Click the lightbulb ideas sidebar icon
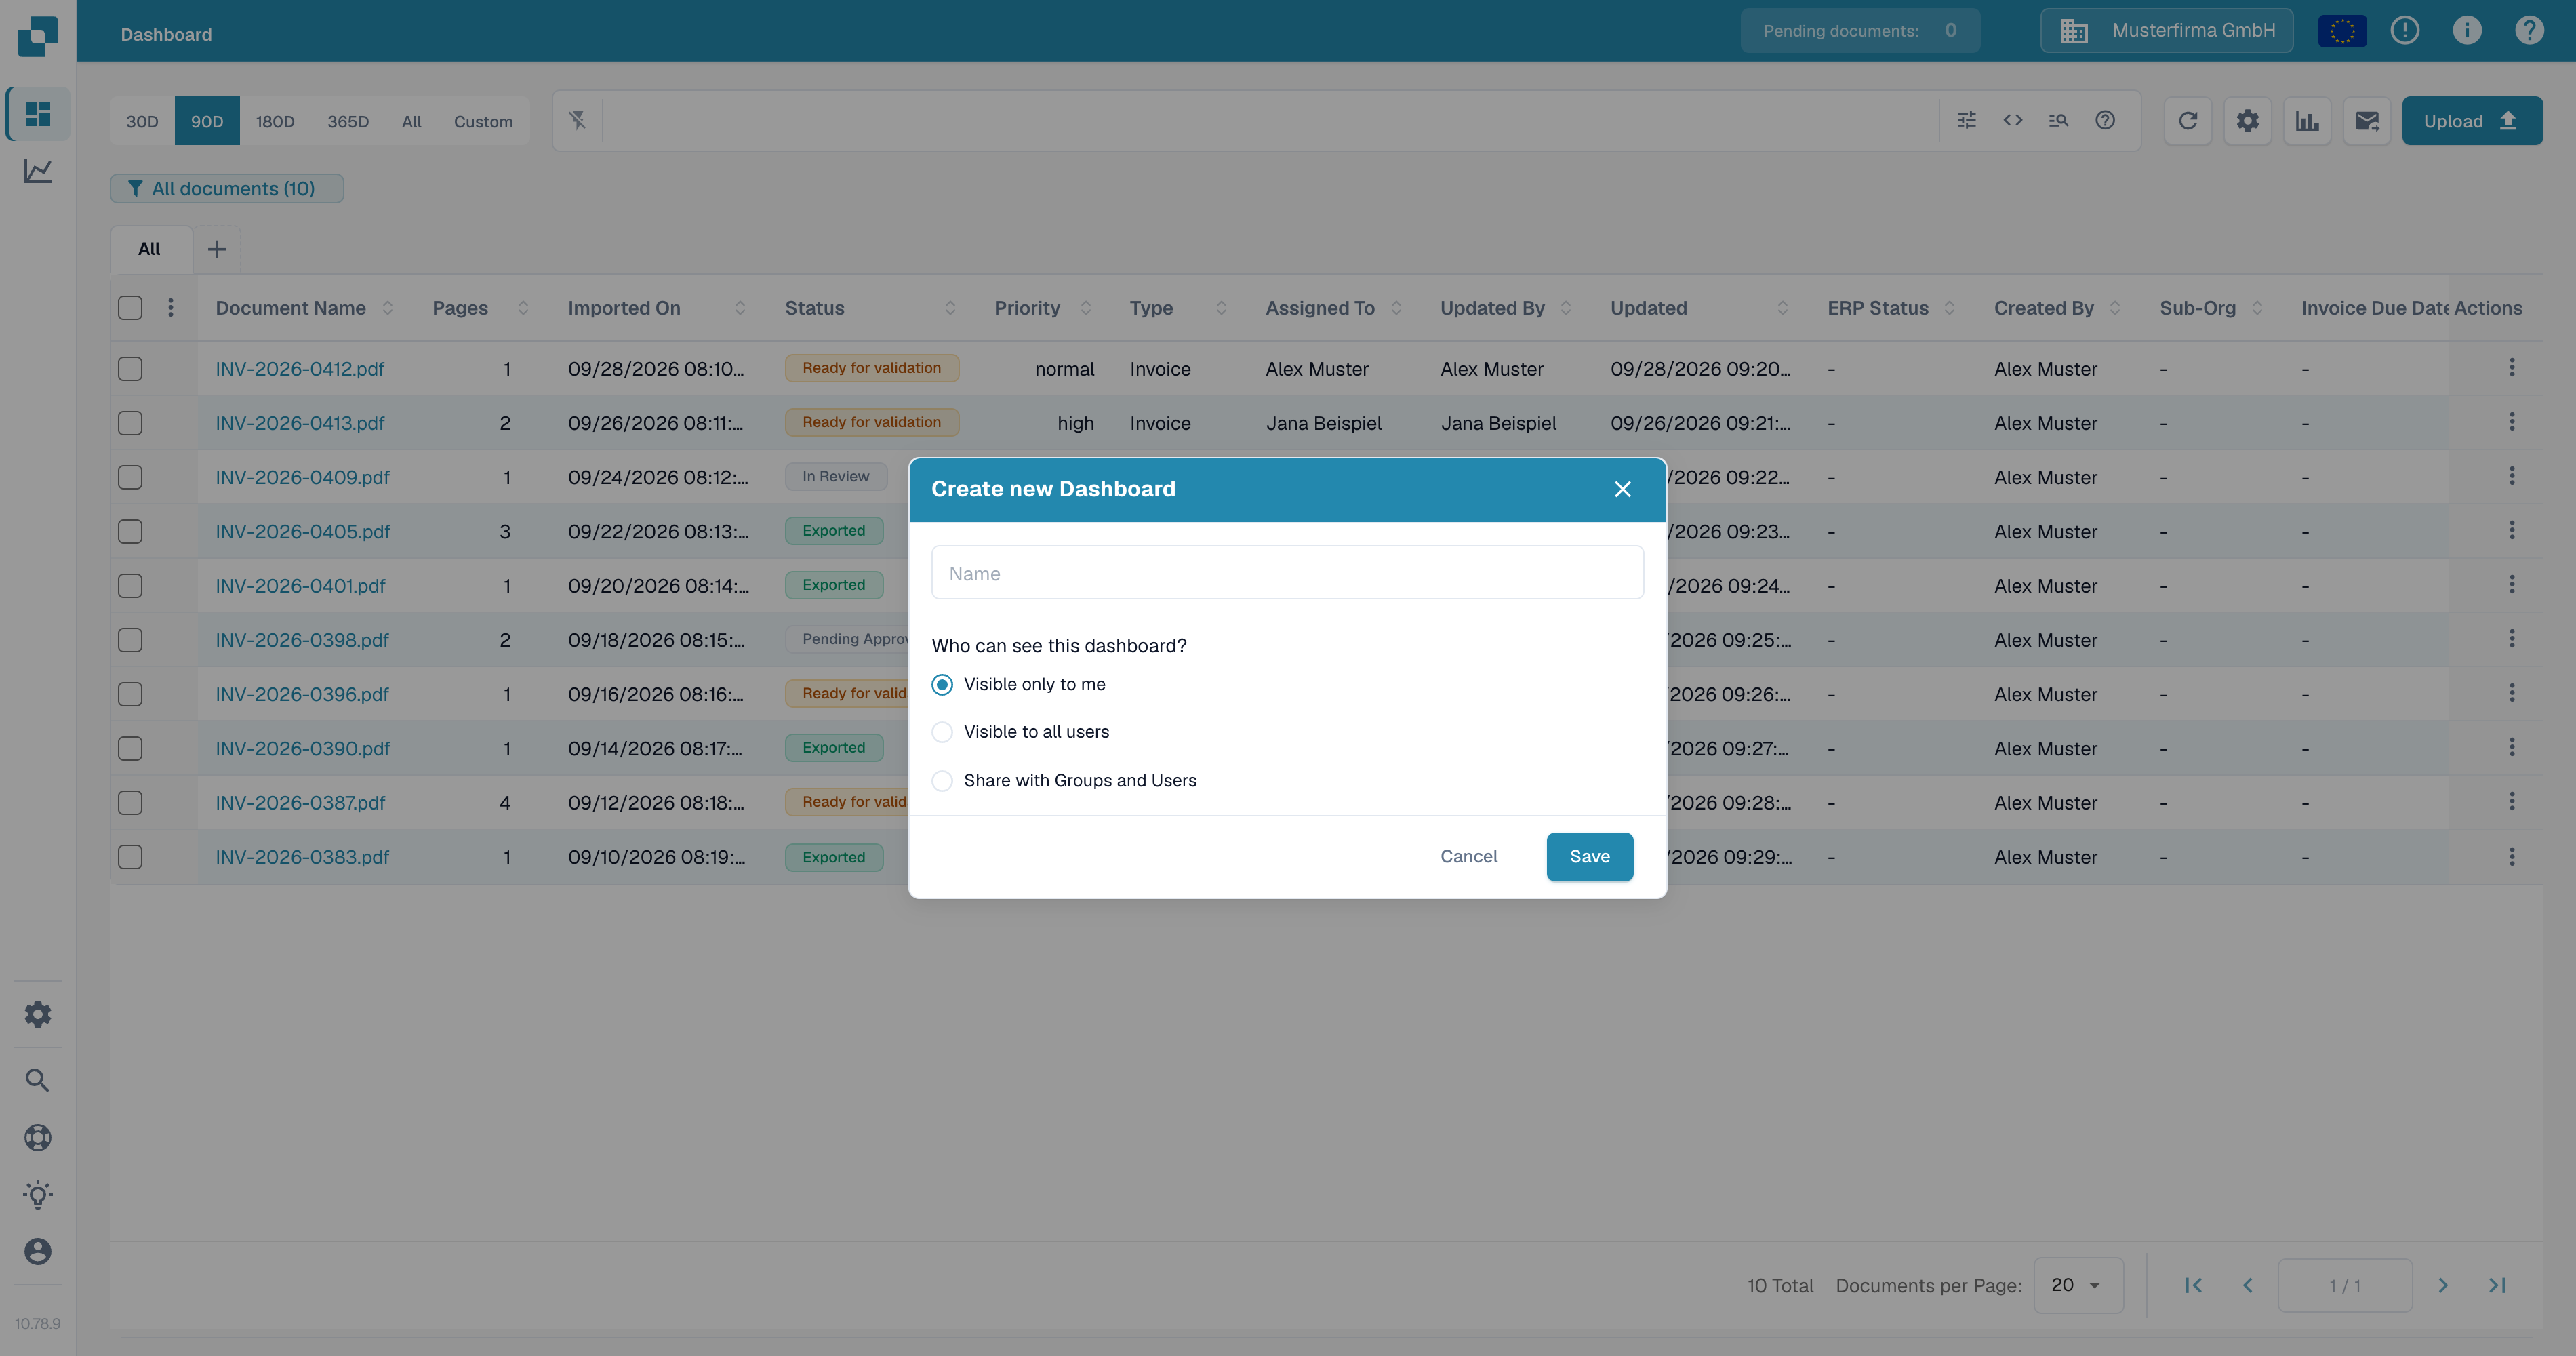Viewport: 2576px width, 1356px height. (x=38, y=1194)
